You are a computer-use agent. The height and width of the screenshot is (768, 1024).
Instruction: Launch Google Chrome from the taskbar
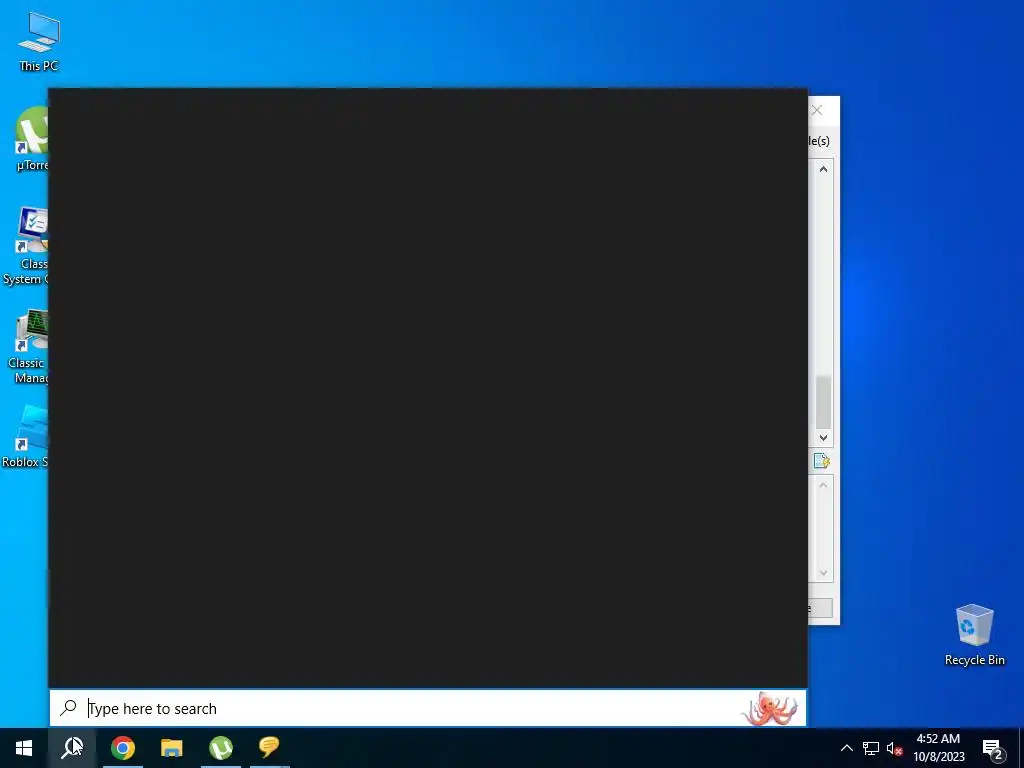(123, 748)
